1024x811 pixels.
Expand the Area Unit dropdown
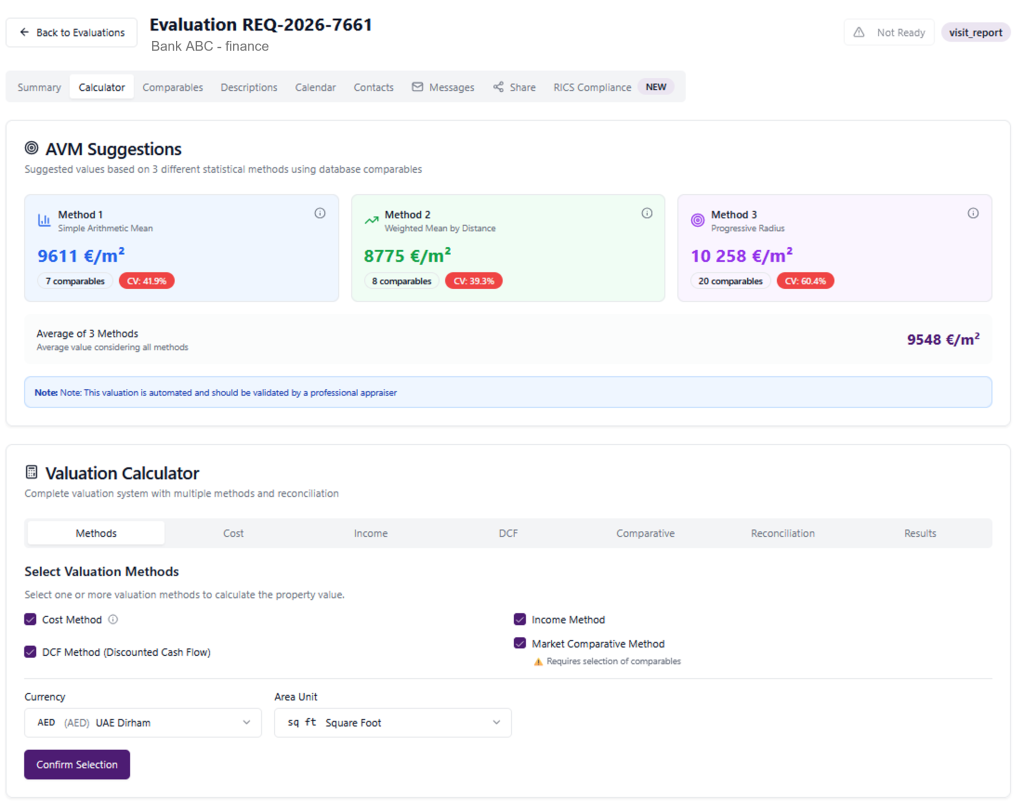[392, 723]
